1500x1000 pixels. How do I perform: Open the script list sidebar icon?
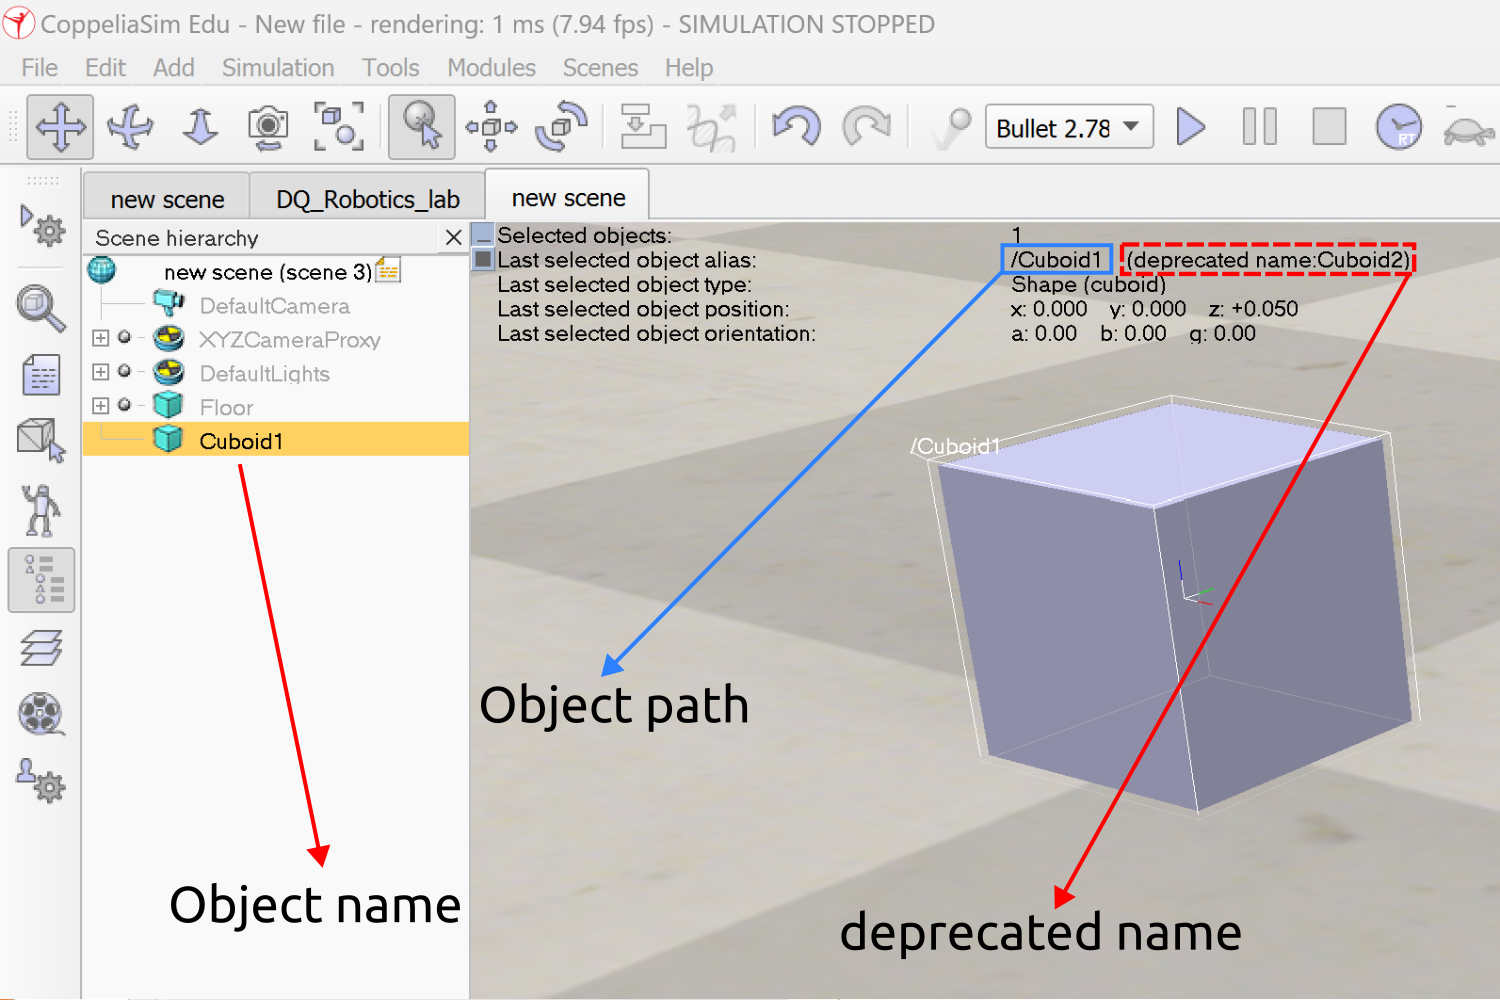point(41,375)
